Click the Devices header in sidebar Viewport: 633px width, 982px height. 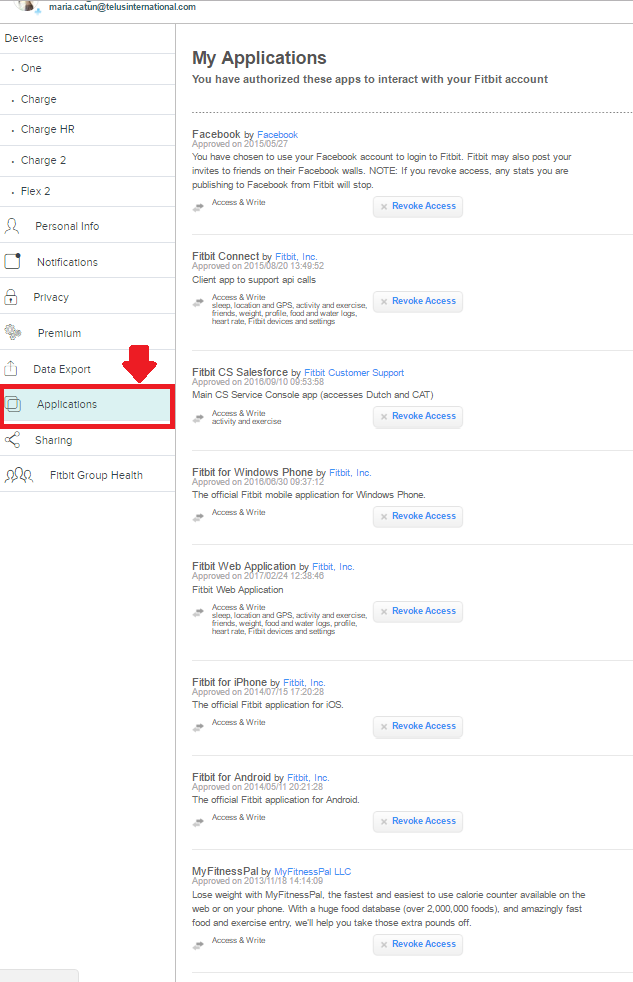tap(24, 38)
